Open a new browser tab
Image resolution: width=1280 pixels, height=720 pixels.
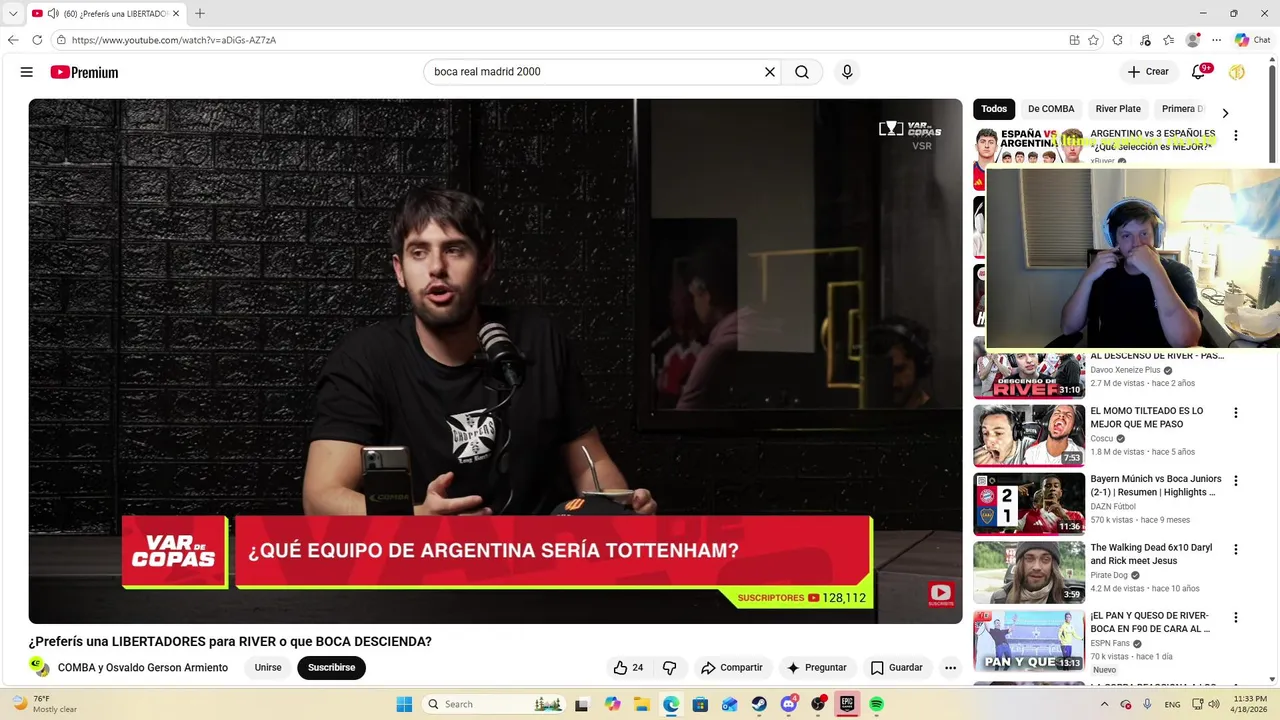point(200,14)
